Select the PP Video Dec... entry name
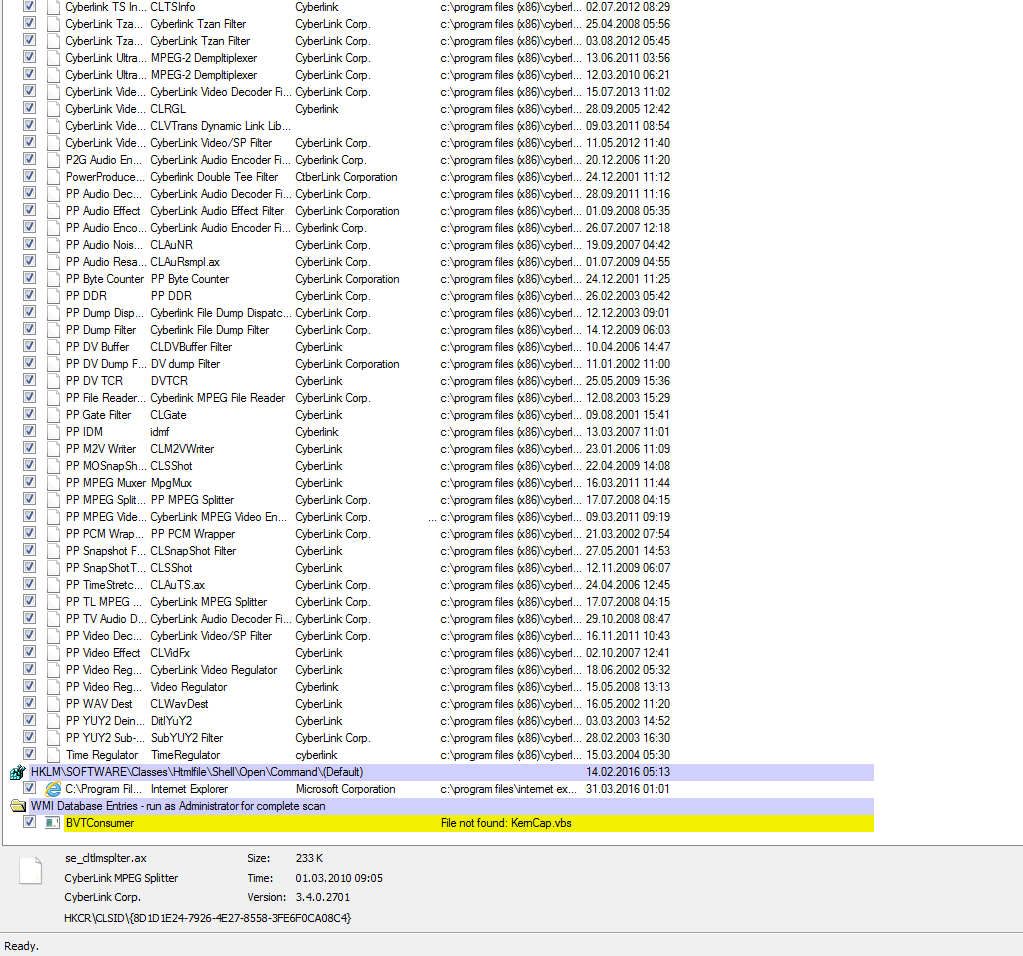Screen dimensions: 1023x956 104,636
